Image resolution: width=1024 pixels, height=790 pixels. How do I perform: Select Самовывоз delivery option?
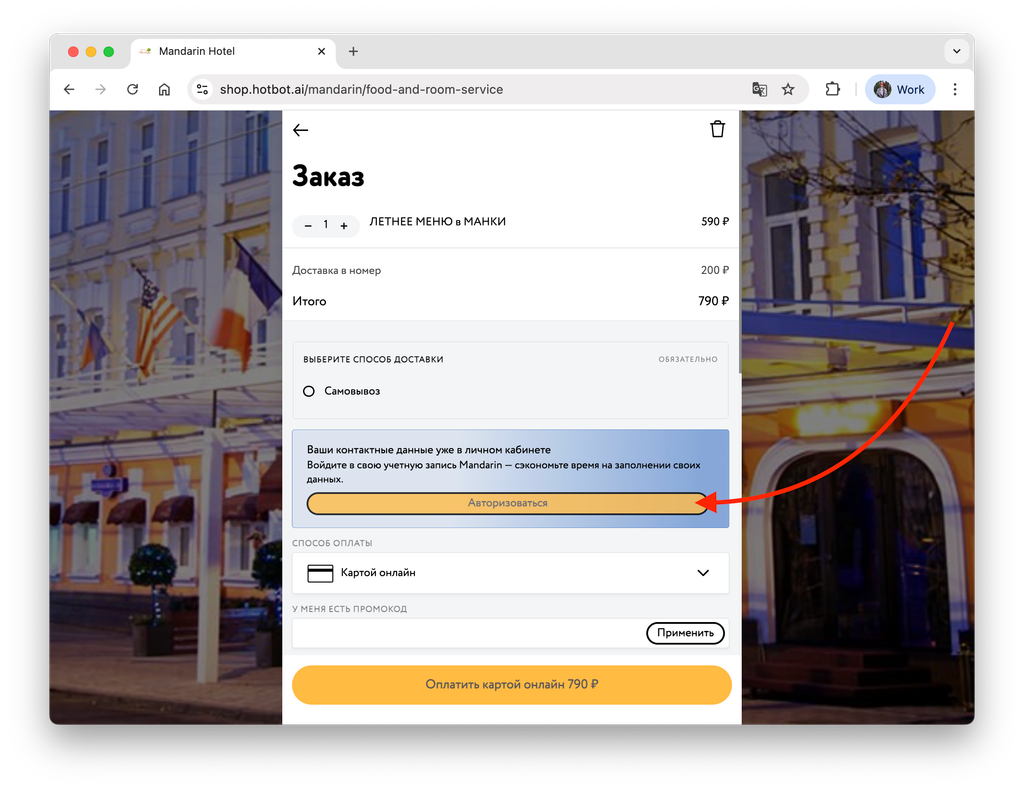click(309, 391)
